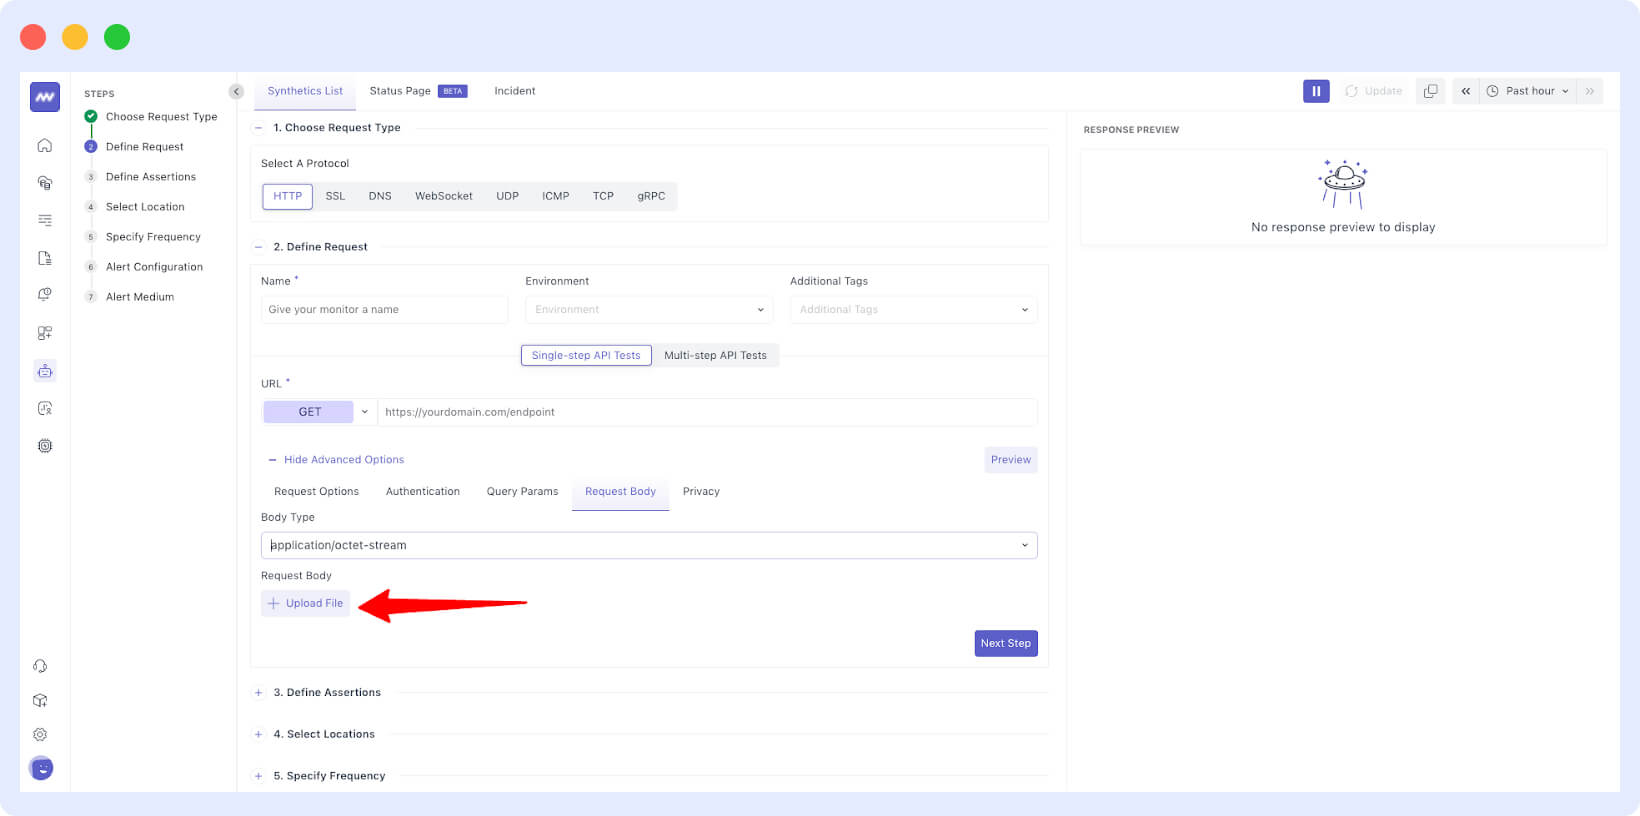Step back in time with double-left arrows
The height and width of the screenshot is (816, 1640).
point(1465,91)
